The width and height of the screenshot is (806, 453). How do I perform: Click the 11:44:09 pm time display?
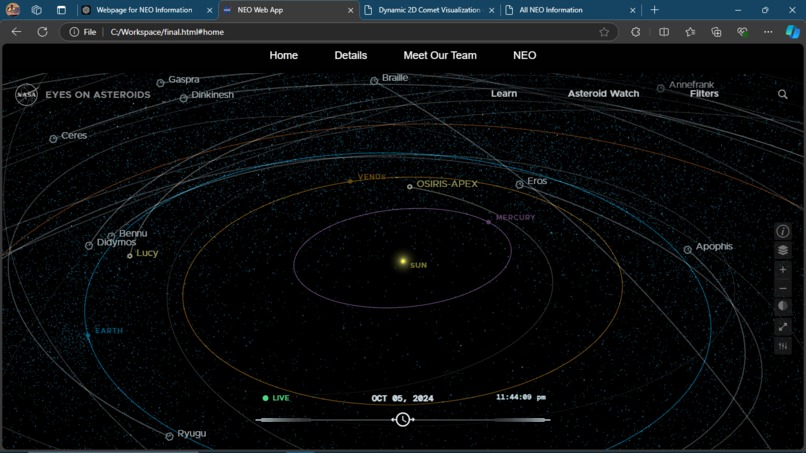pyautogui.click(x=521, y=397)
